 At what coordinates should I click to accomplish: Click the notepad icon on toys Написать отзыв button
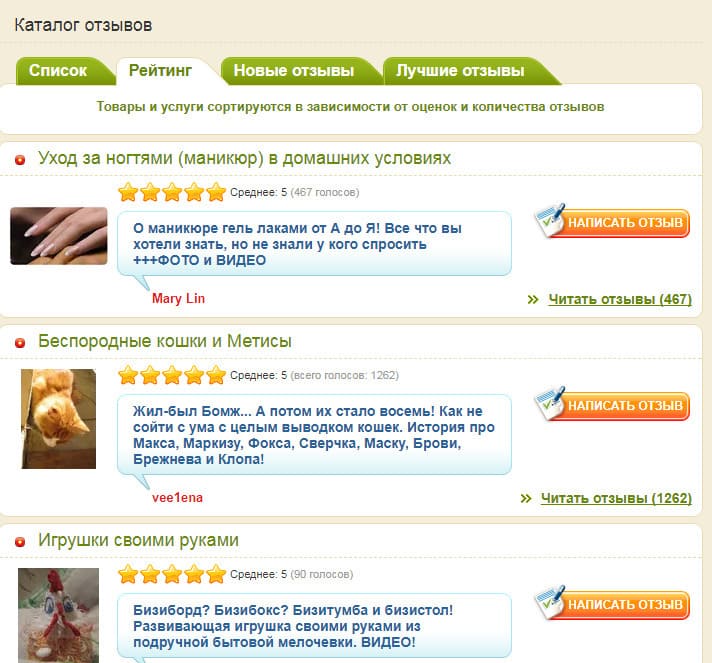550,603
